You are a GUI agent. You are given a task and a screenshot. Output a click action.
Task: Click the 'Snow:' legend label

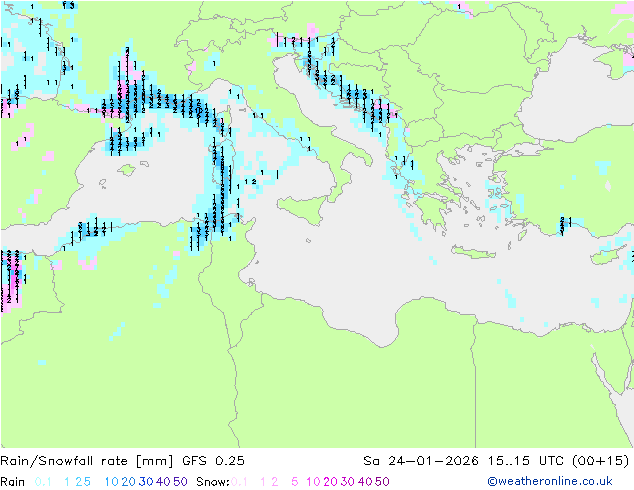pyautogui.click(x=213, y=482)
